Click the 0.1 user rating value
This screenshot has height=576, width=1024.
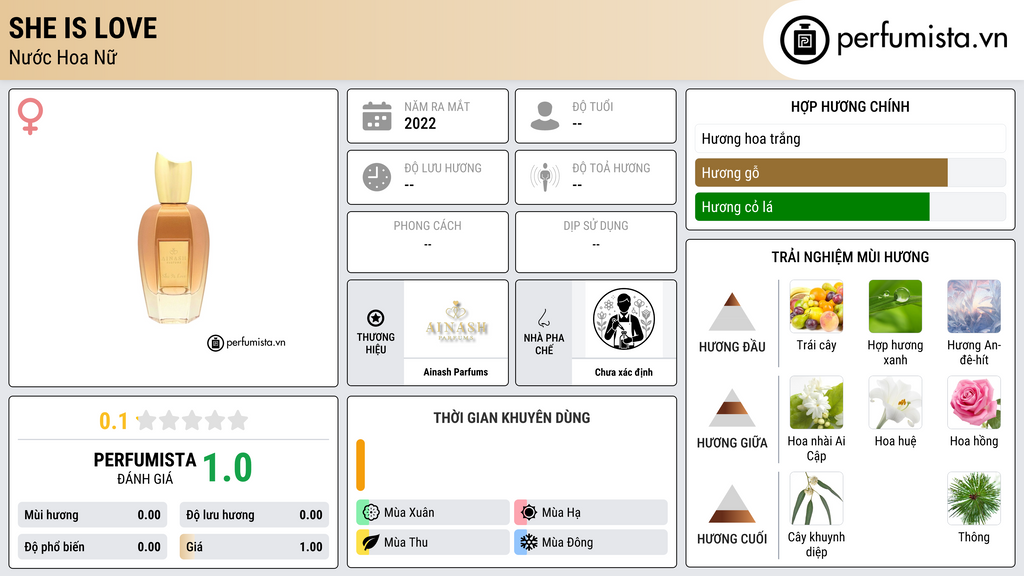point(114,421)
